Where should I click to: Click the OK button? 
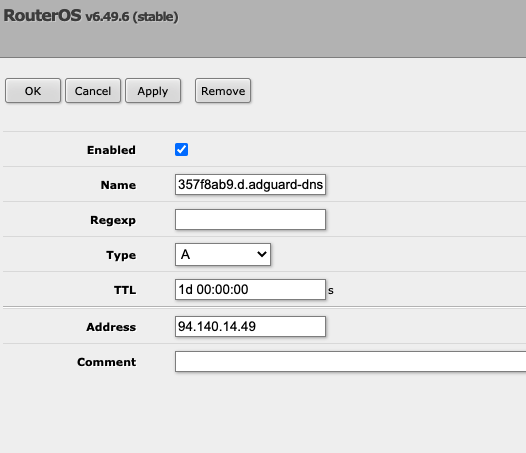point(33,91)
